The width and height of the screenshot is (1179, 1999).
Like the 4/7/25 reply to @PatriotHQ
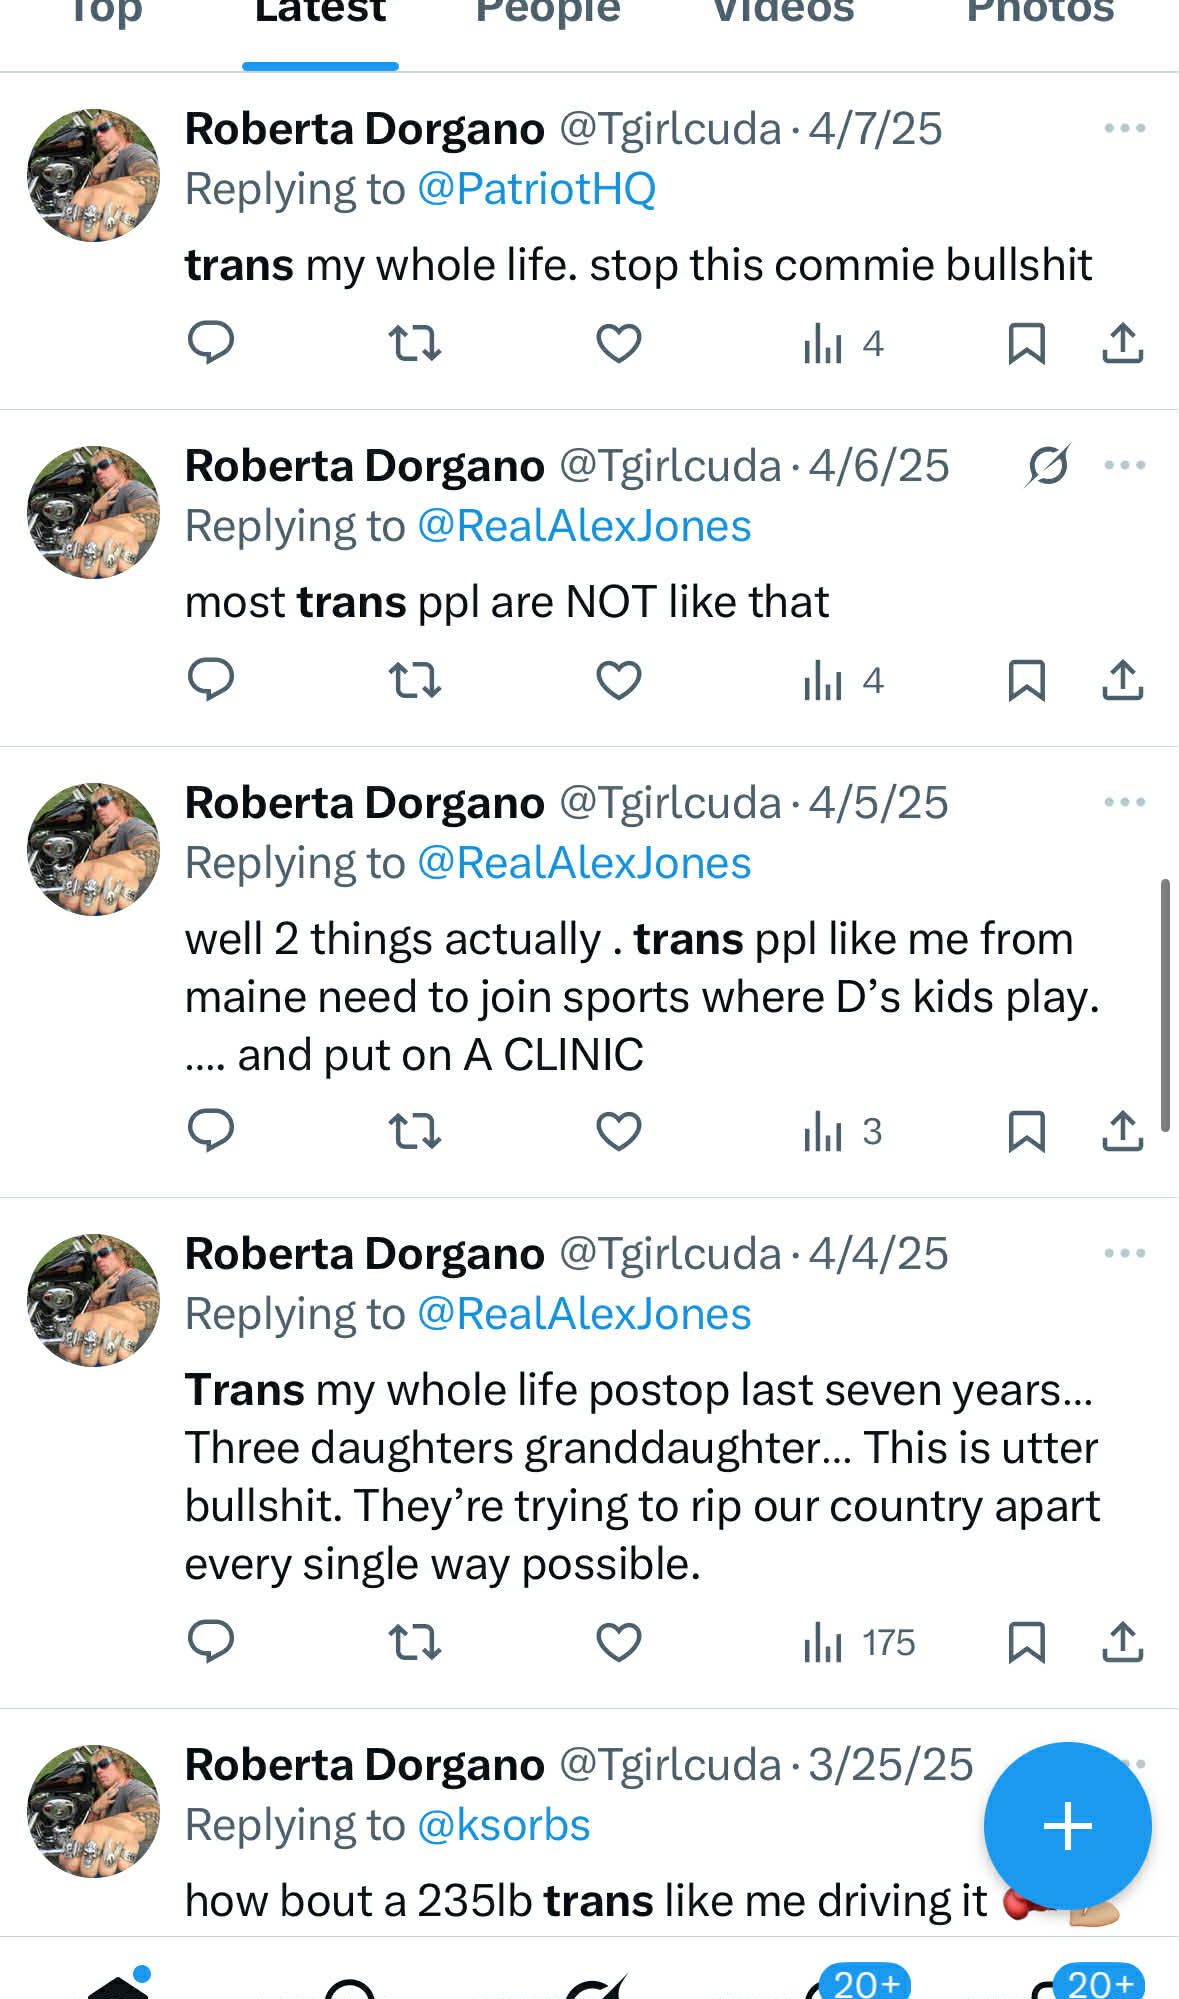point(618,344)
